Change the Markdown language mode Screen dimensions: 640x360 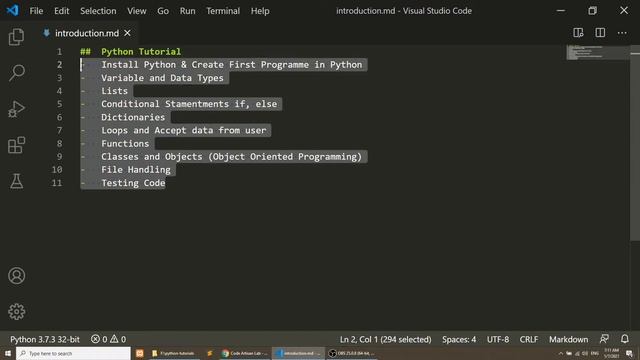pyautogui.click(x=568, y=339)
